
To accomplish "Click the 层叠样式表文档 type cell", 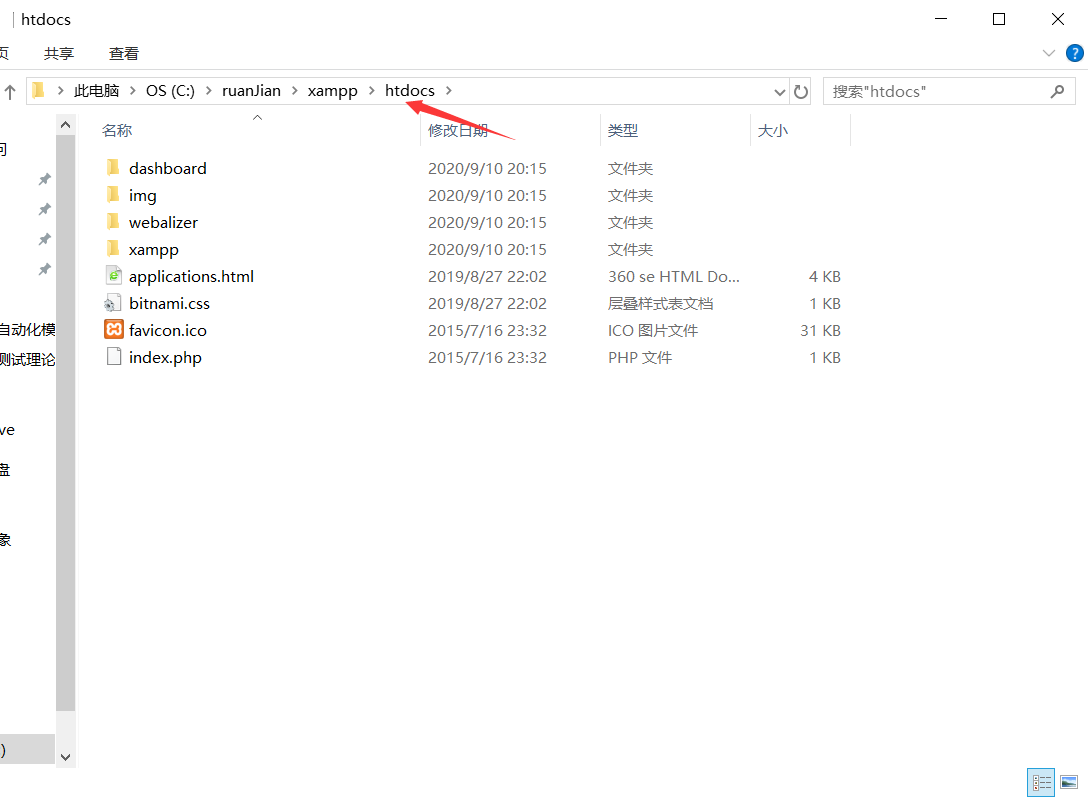I will point(660,304).
